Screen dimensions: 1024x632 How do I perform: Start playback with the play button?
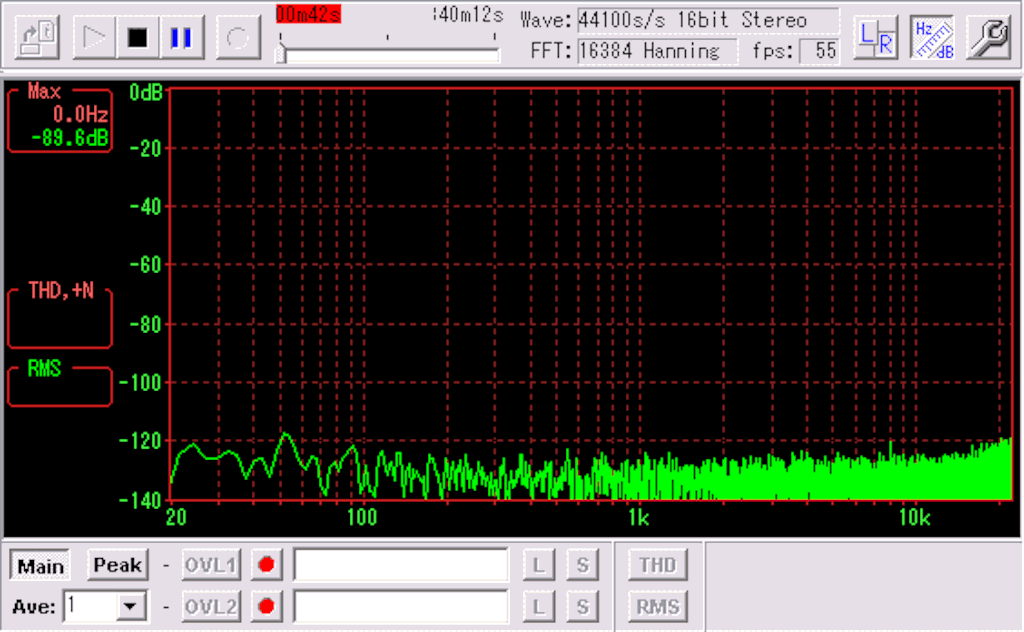94,38
